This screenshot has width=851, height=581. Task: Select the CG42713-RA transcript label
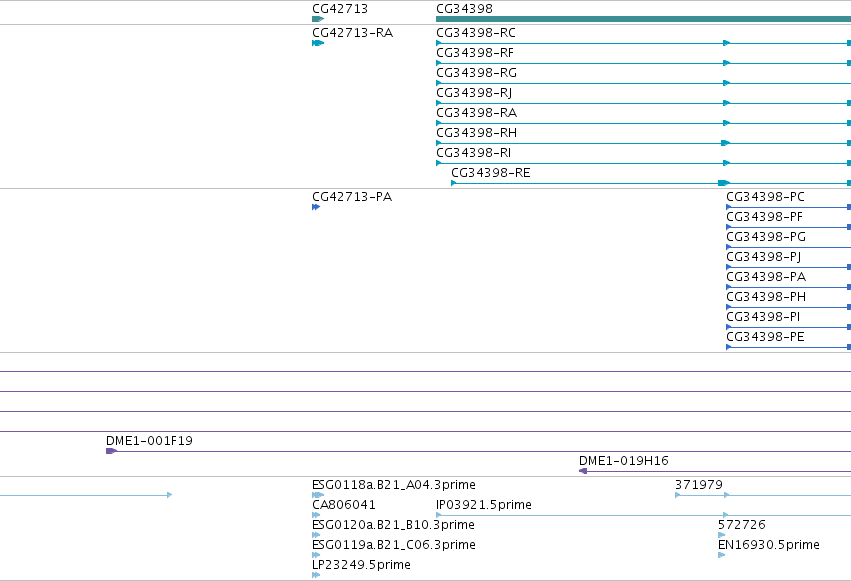point(352,33)
